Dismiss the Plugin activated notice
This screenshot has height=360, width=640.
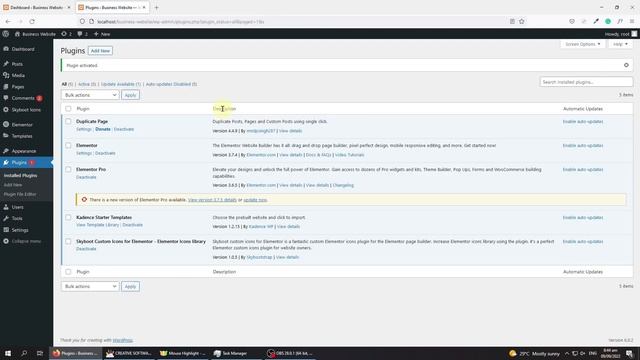pyautogui.click(x=626, y=65)
